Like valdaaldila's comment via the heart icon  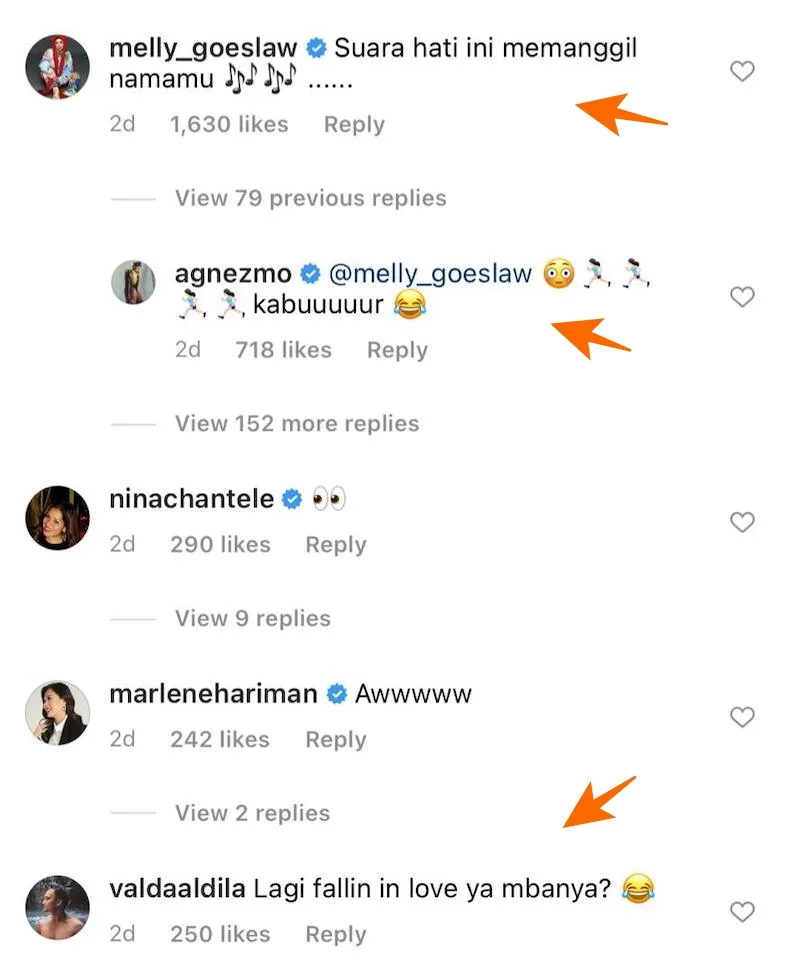[742, 912]
